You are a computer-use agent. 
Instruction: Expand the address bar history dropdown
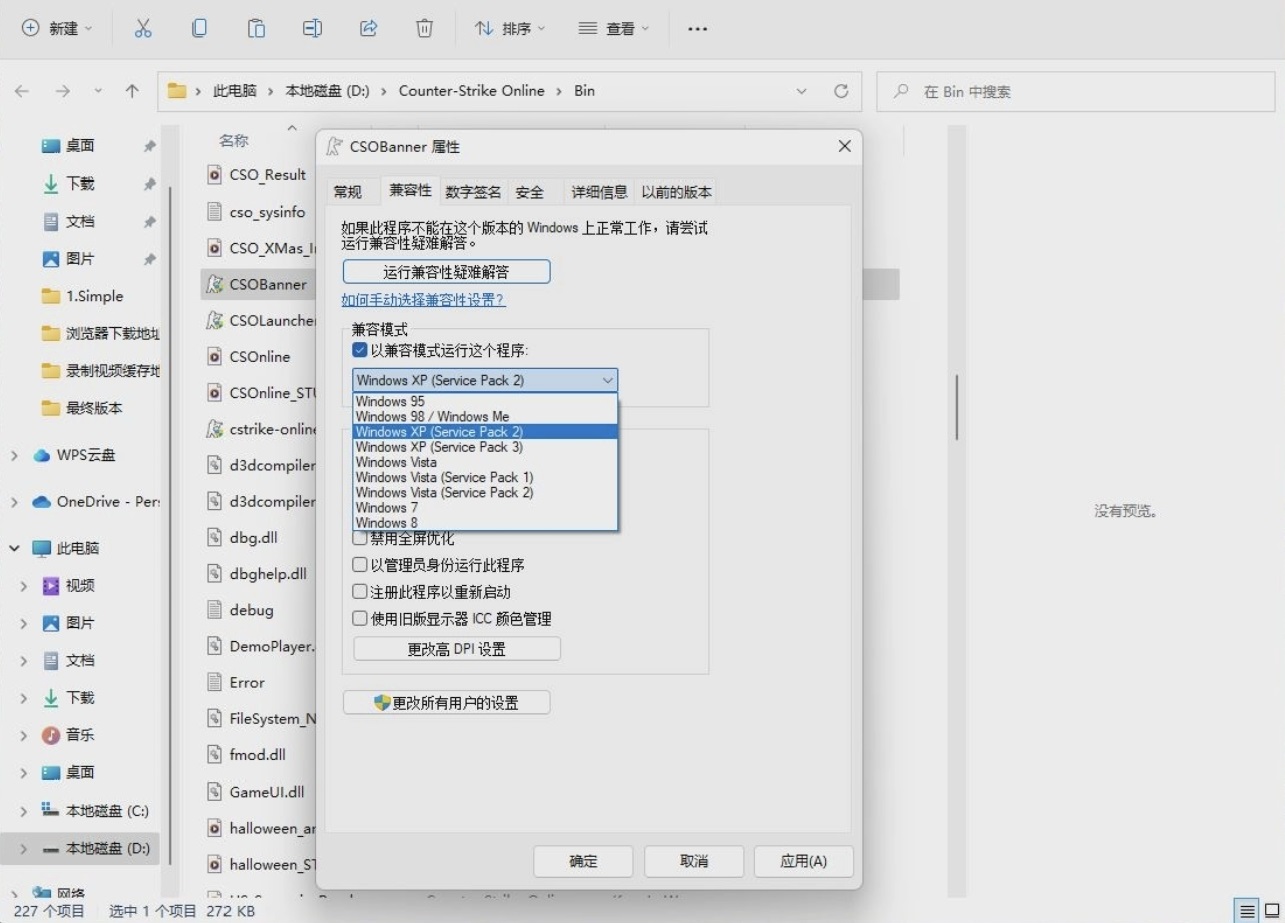[801, 91]
